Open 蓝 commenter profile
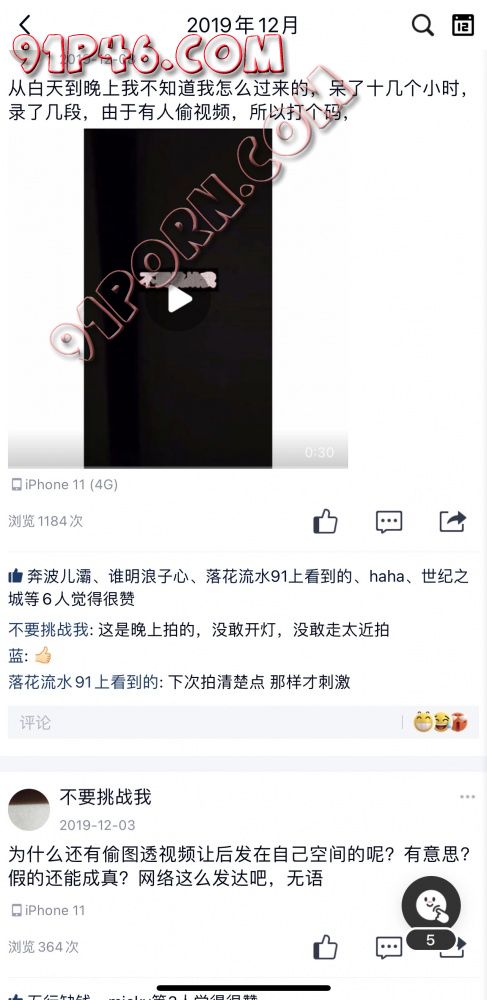The image size is (487, 1000). click(16, 656)
